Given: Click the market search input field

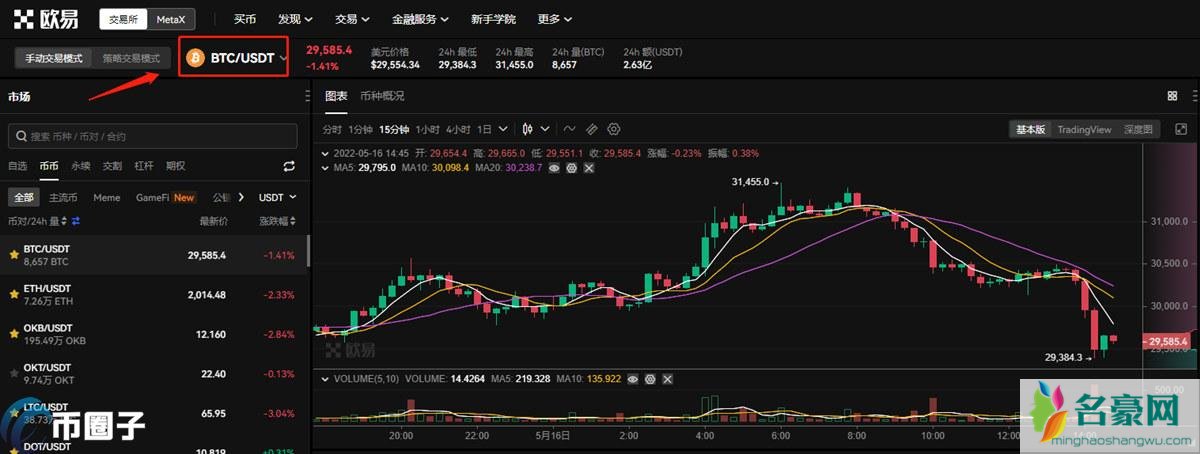Looking at the screenshot, I should coord(152,136).
